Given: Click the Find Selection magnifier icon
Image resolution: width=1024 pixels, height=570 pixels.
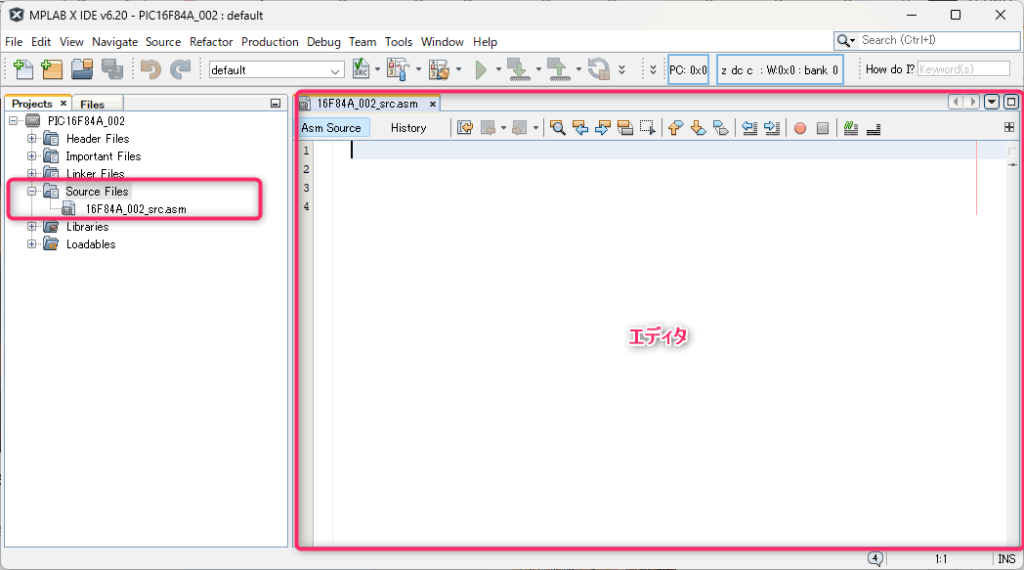Looking at the screenshot, I should tap(558, 128).
